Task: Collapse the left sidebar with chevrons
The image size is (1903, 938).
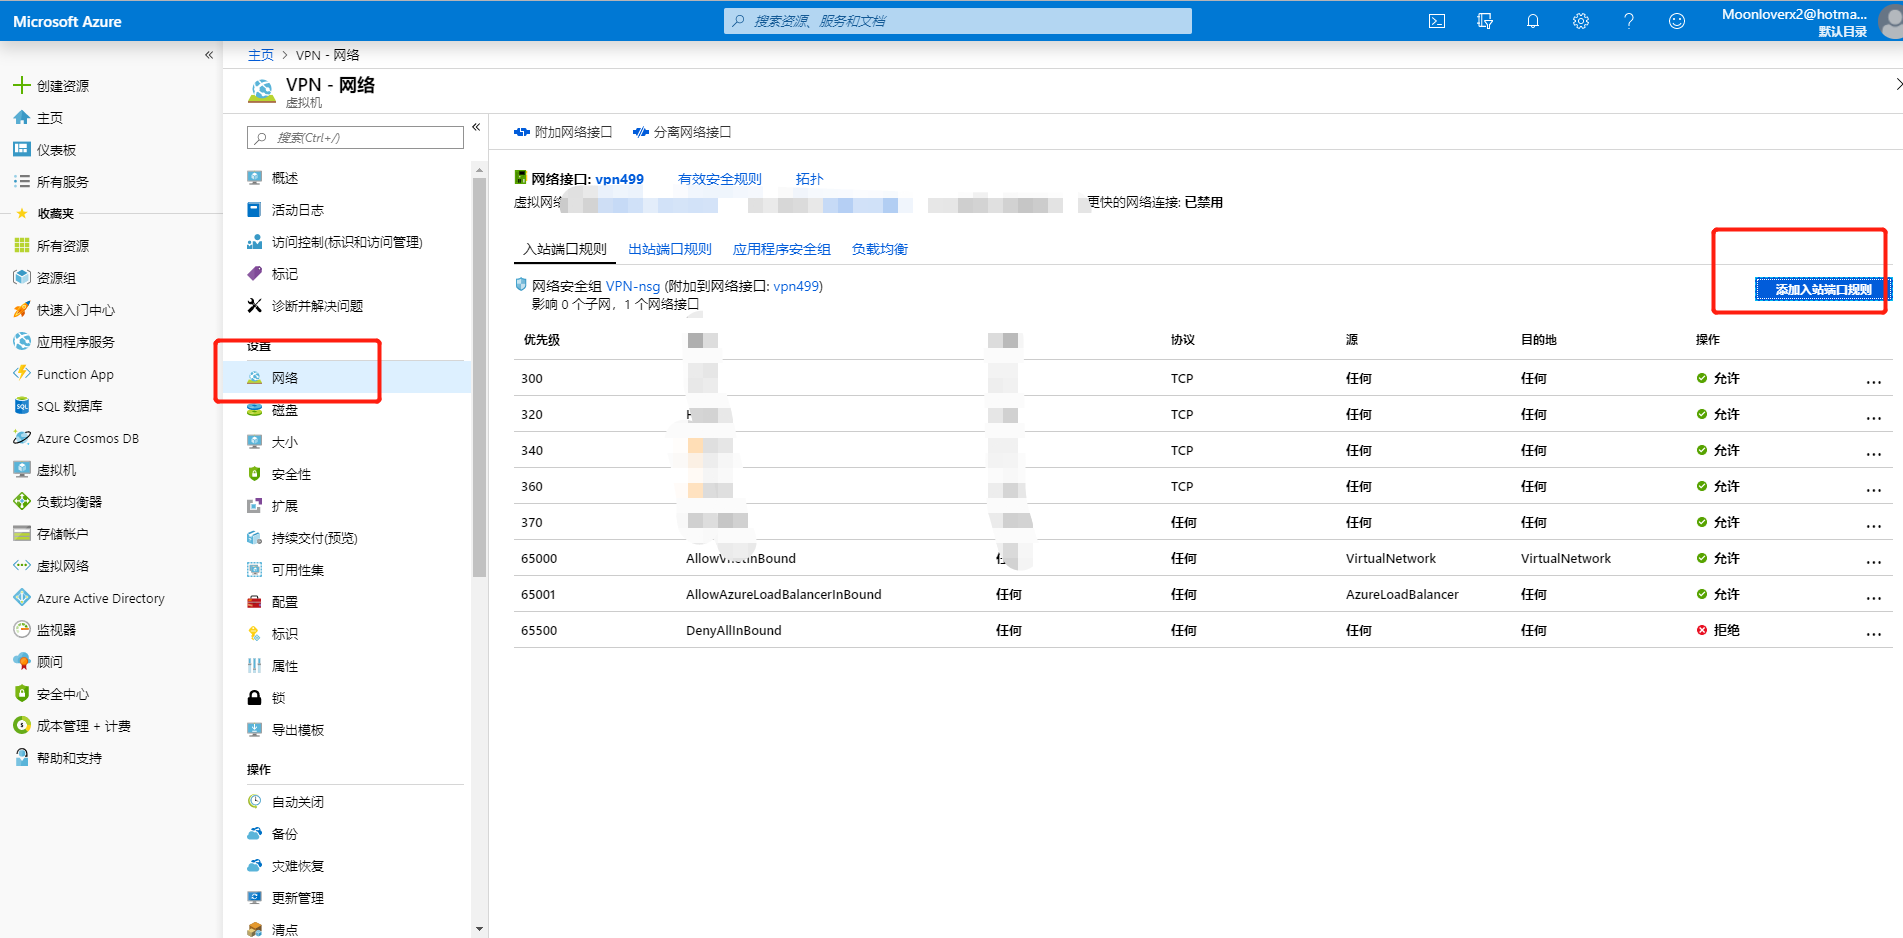Action: tap(209, 55)
